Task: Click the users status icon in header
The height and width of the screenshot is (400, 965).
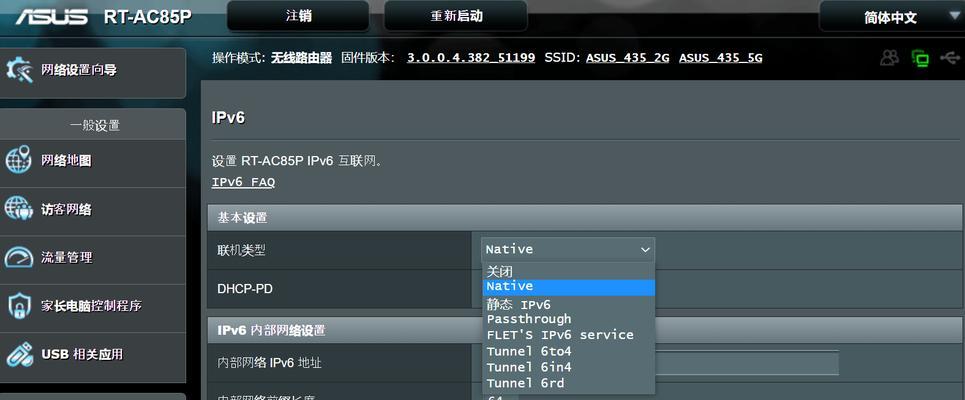Action: click(889, 58)
